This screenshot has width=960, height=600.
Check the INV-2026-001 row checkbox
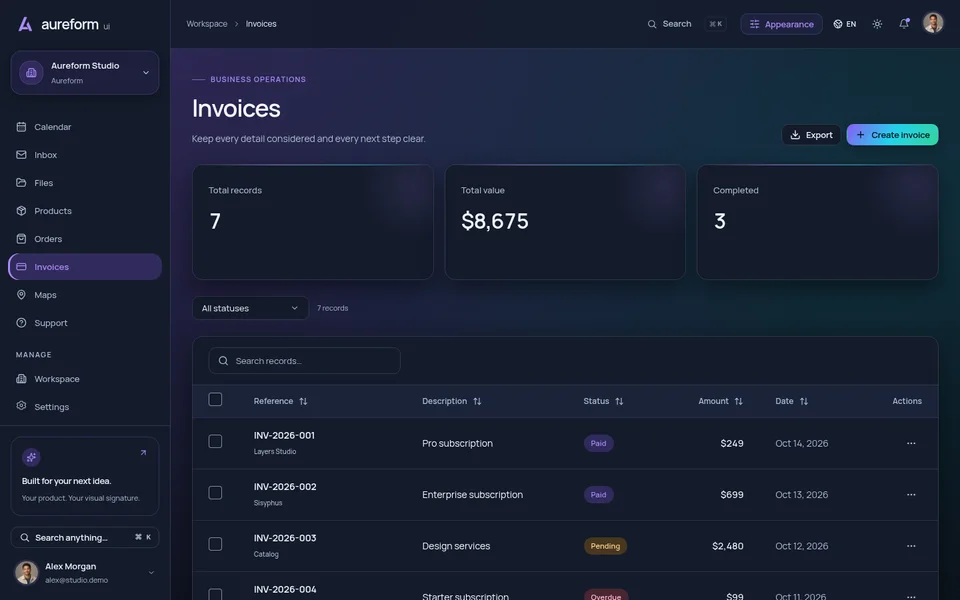(x=215, y=441)
